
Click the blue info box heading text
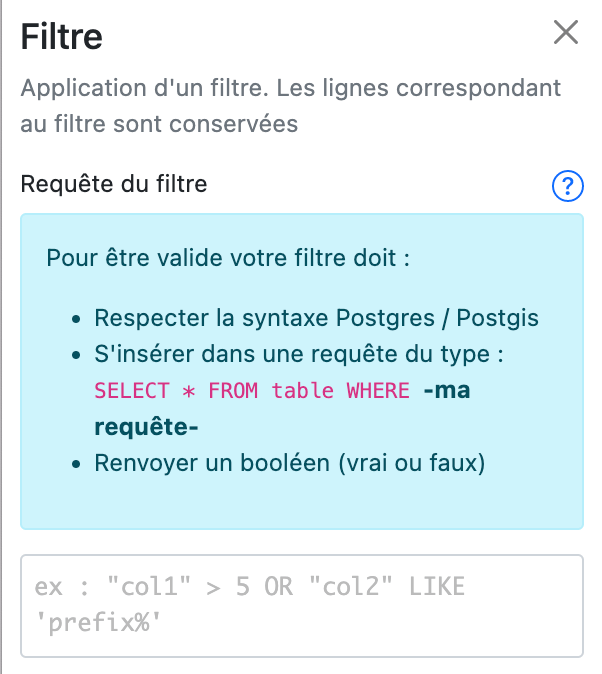tap(229, 258)
